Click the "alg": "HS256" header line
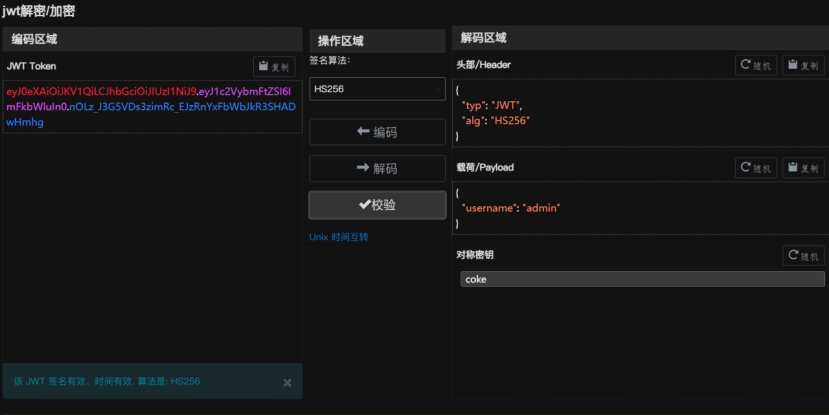829x415 pixels. [x=495, y=121]
